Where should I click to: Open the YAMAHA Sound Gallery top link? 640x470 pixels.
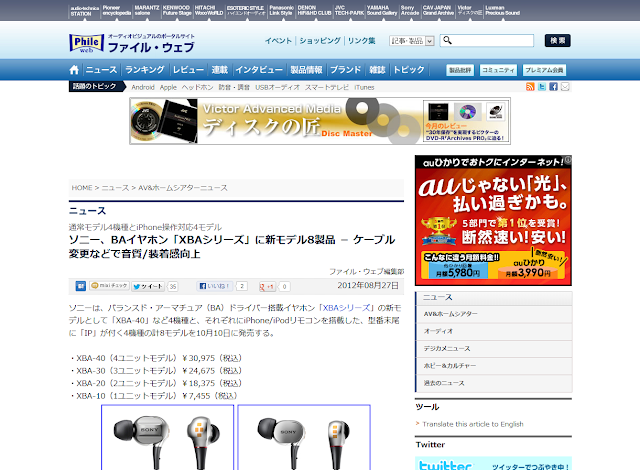tap(382, 11)
